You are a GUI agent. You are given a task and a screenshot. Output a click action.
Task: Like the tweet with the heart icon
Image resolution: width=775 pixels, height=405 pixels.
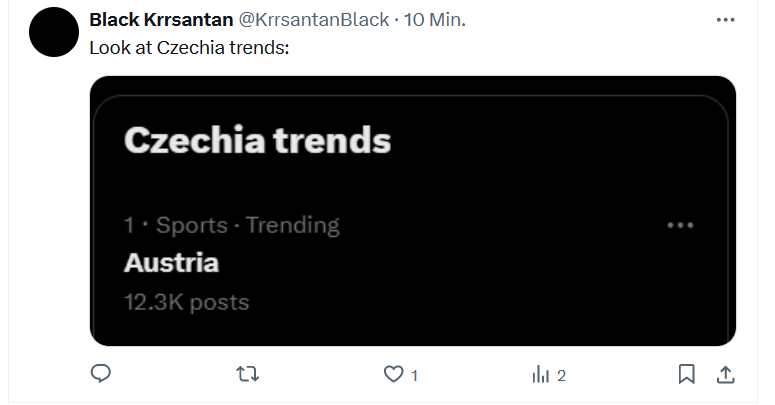[394, 375]
